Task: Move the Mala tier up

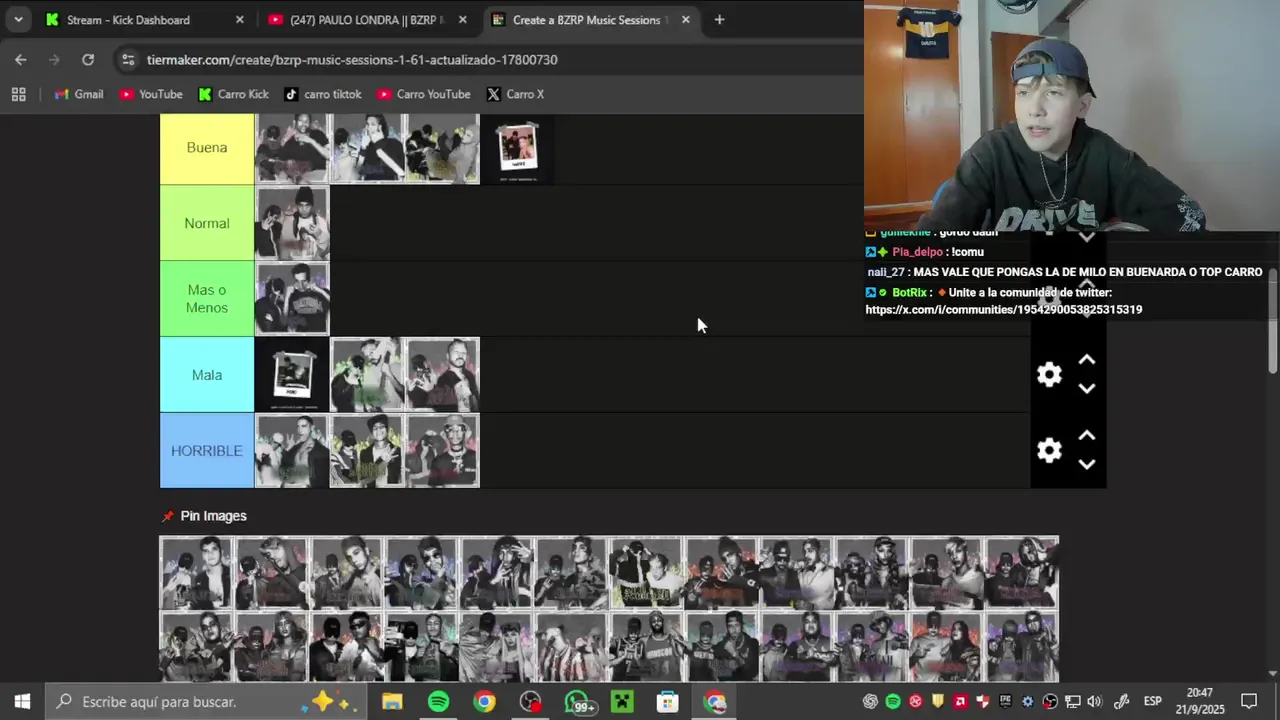Action: (1087, 360)
